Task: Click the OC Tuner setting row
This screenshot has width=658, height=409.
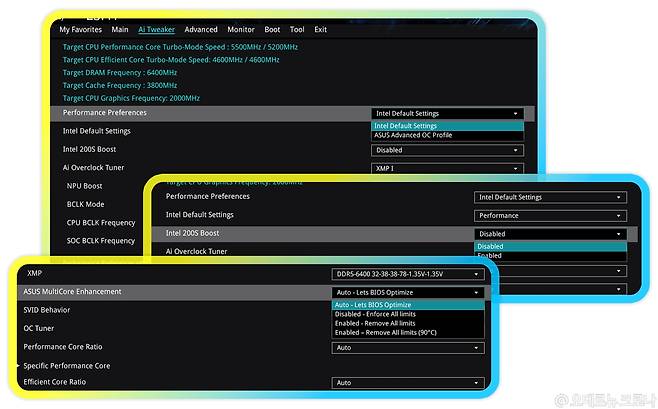Action: [x=40, y=328]
